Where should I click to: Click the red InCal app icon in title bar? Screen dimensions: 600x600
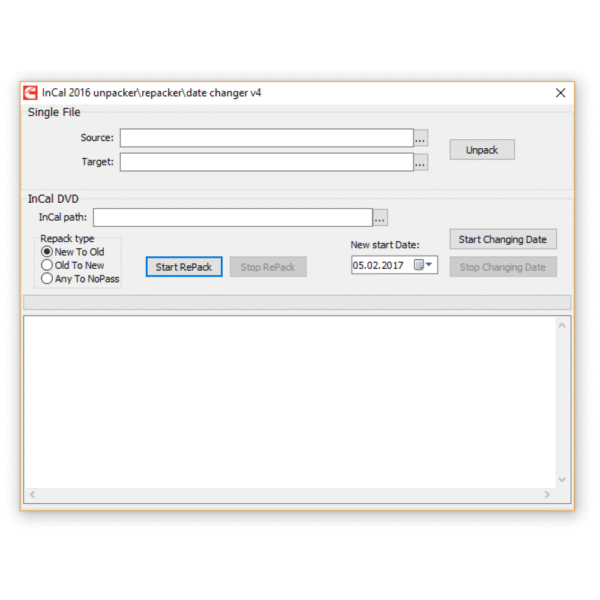tap(30, 93)
